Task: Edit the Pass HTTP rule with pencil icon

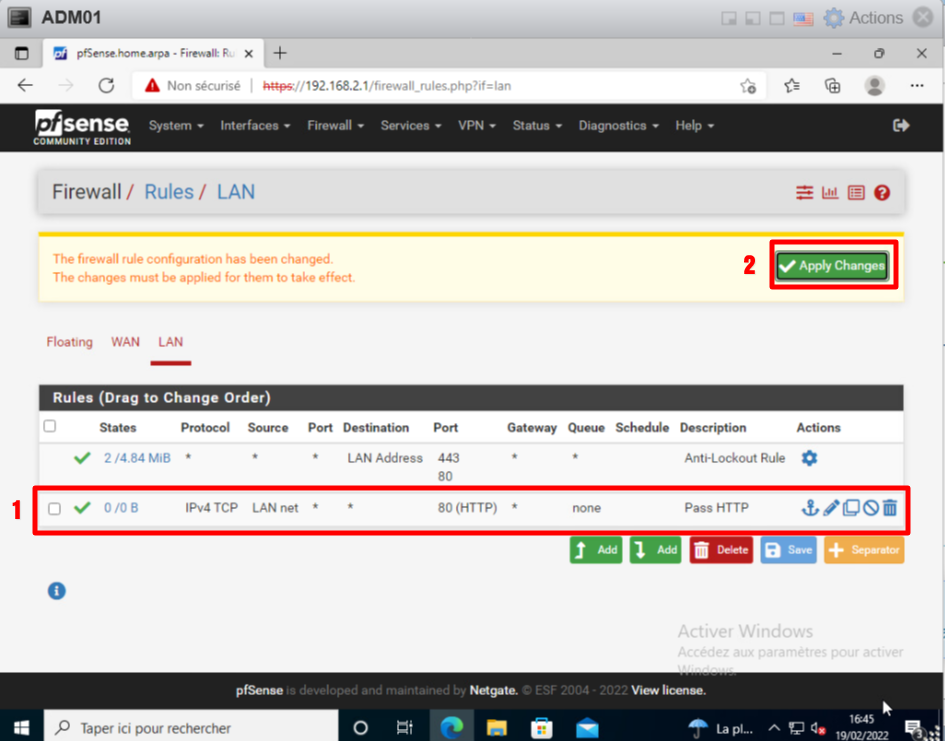Action: pyautogui.click(x=830, y=508)
